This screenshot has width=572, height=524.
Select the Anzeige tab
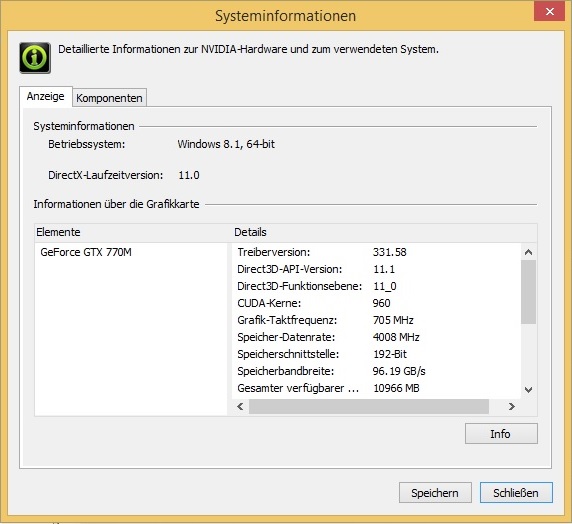tap(46, 96)
